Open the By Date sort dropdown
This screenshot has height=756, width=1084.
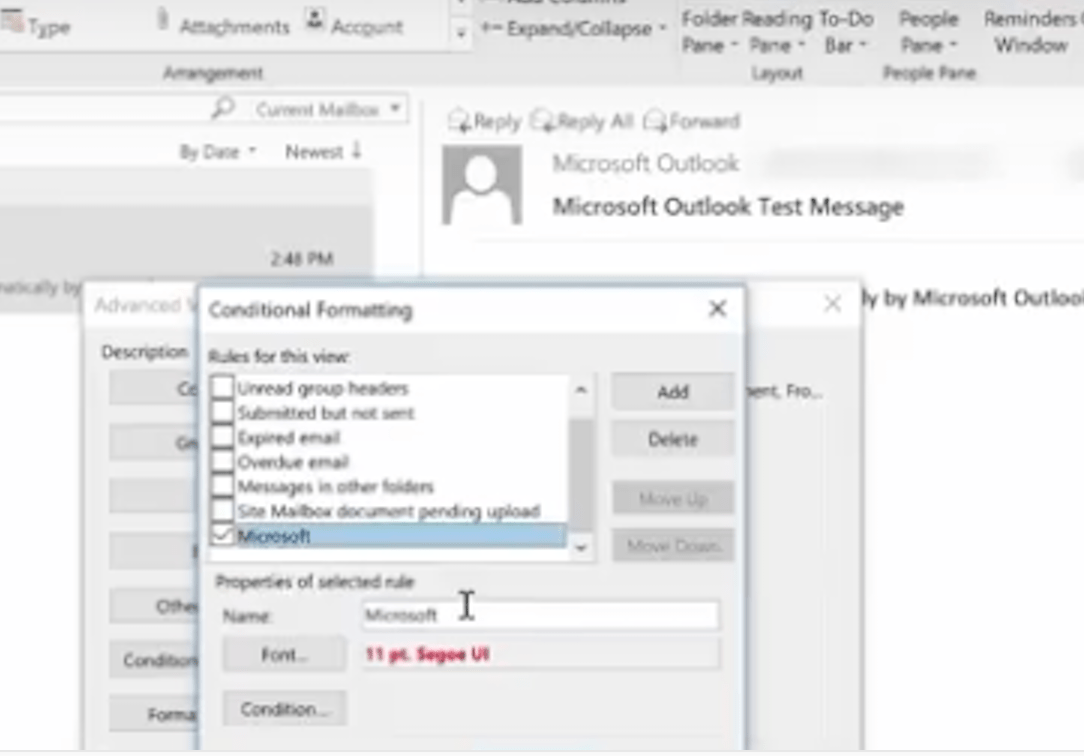tap(217, 152)
